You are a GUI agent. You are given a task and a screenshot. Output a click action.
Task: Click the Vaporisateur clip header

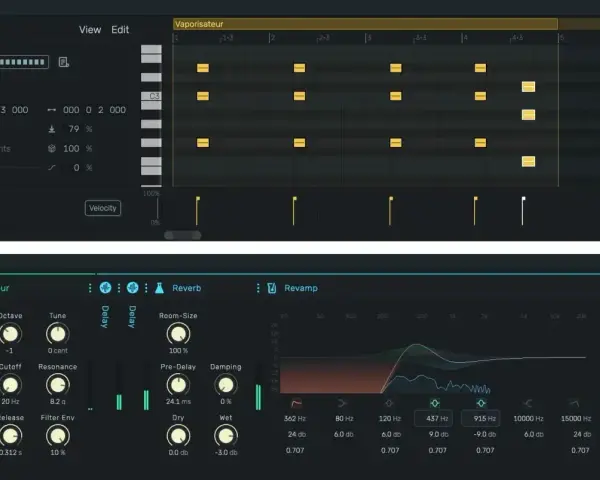click(x=365, y=24)
